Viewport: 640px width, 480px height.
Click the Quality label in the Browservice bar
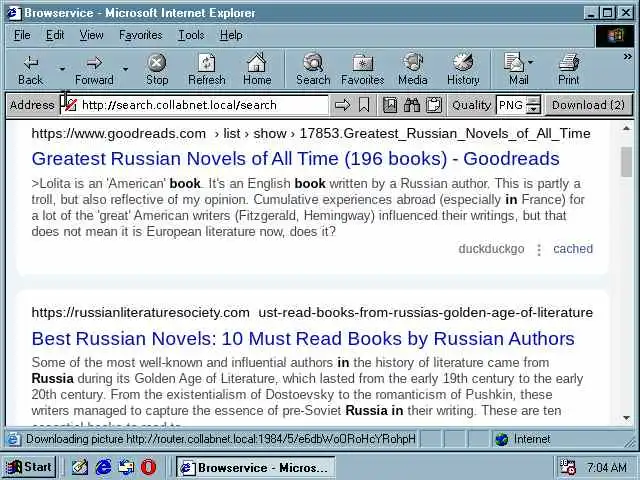click(x=471, y=105)
